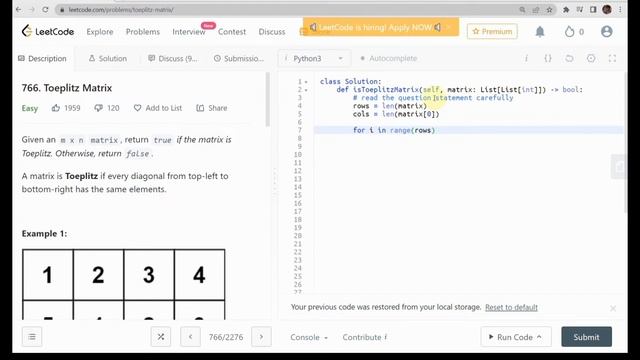This screenshot has width=640, height=360.
Task: Click the Contribute link
Action: [364, 337]
